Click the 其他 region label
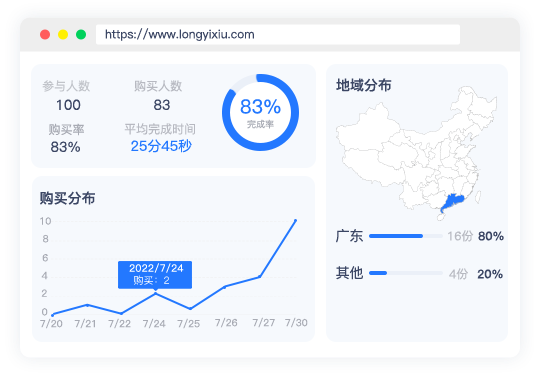Image resolution: width=534 pixels, height=374 pixels. (x=349, y=273)
